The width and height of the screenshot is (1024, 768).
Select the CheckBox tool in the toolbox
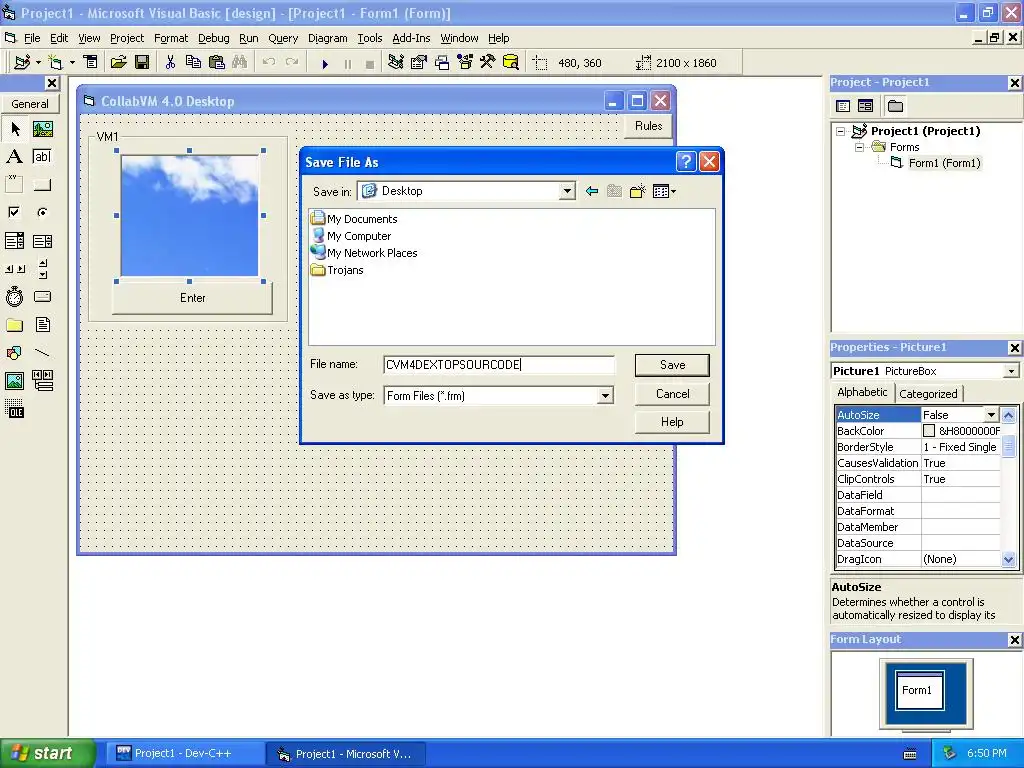pyautogui.click(x=14, y=212)
